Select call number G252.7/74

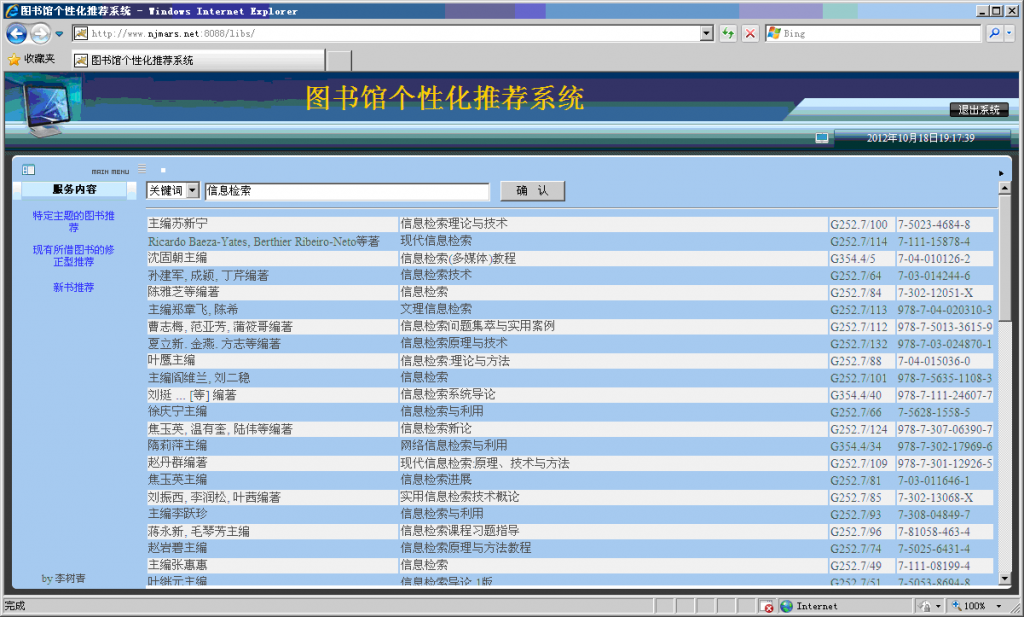pos(856,548)
